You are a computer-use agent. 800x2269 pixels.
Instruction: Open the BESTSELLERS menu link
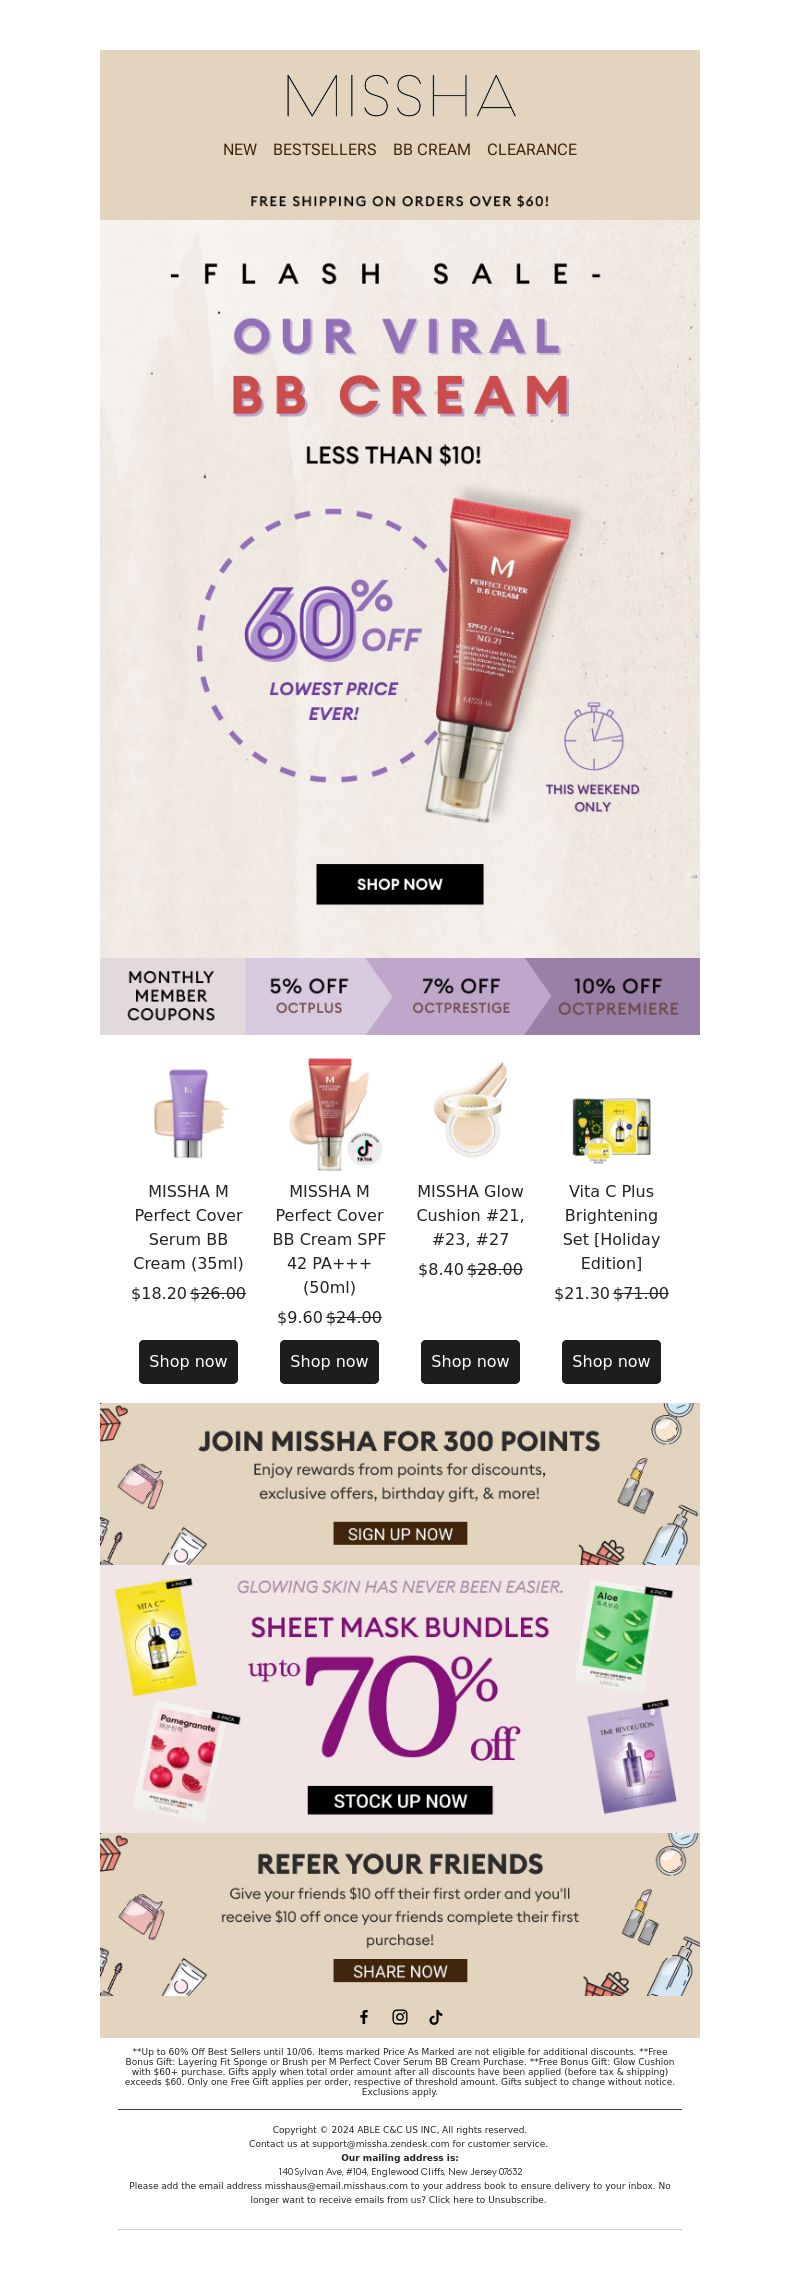325,149
